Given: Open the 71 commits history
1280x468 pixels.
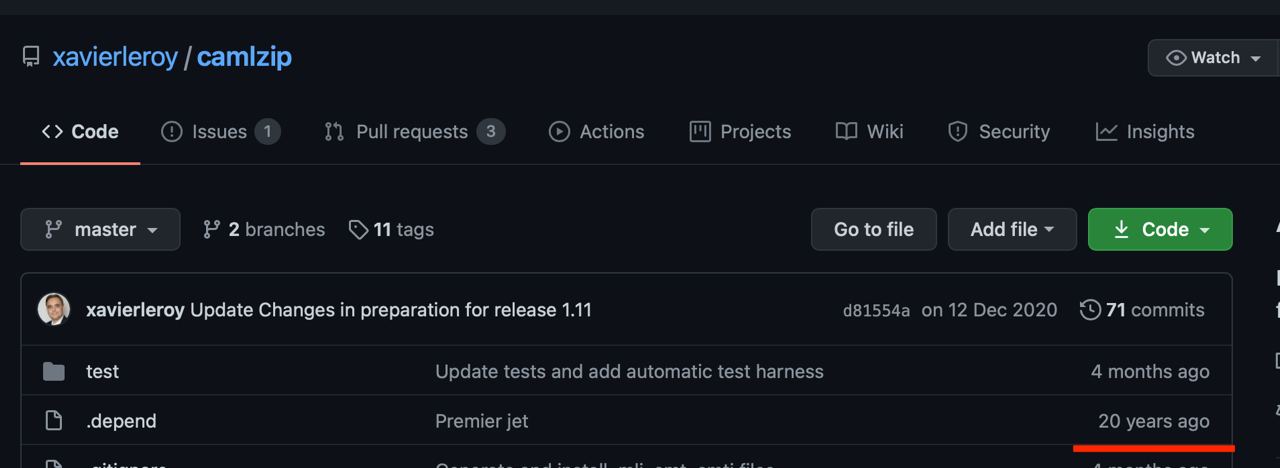Looking at the screenshot, I should point(1142,310).
